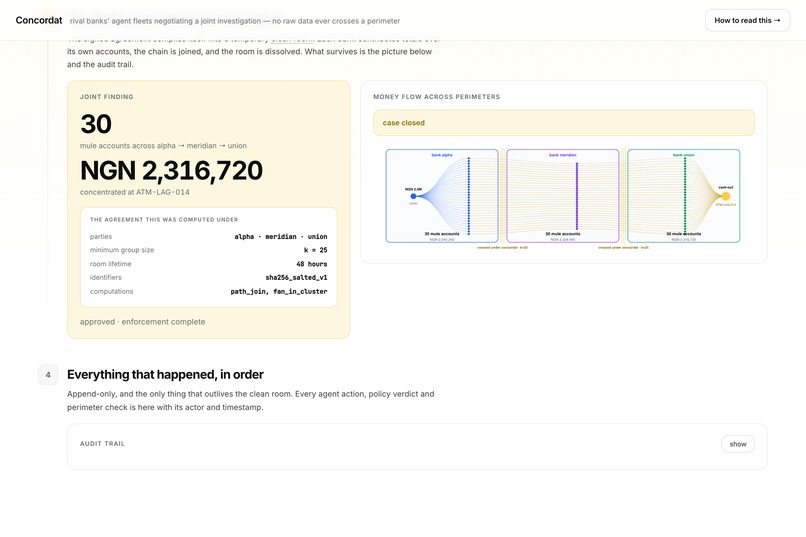Screen dimensions: 806x537
Task: Click the step 4 number badge
Action: (x=48, y=375)
